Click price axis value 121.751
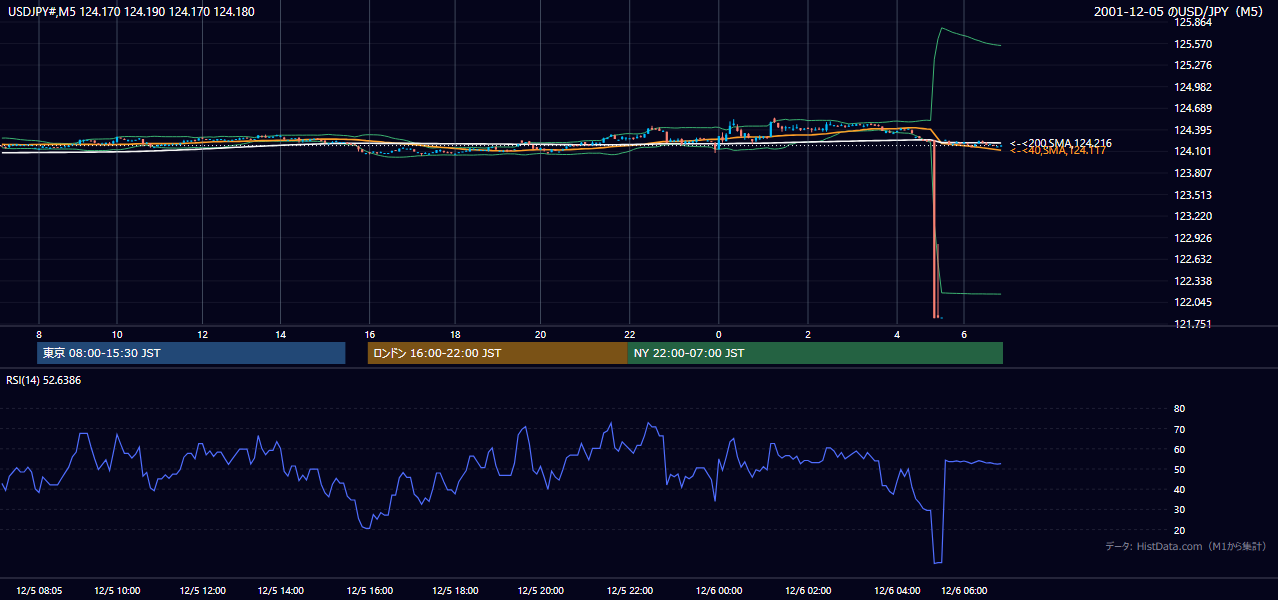The height and width of the screenshot is (600, 1278). 1193,324
